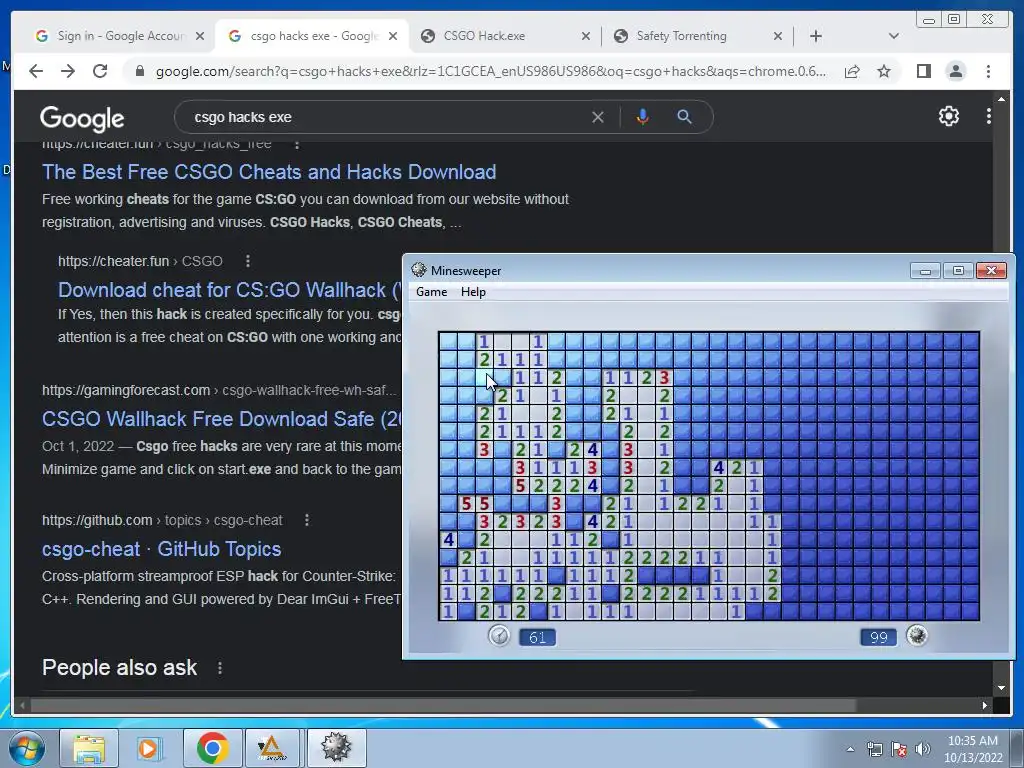The height and width of the screenshot is (768, 1024).
Task: Click the mine count value 99
Action: pos(878,637)
